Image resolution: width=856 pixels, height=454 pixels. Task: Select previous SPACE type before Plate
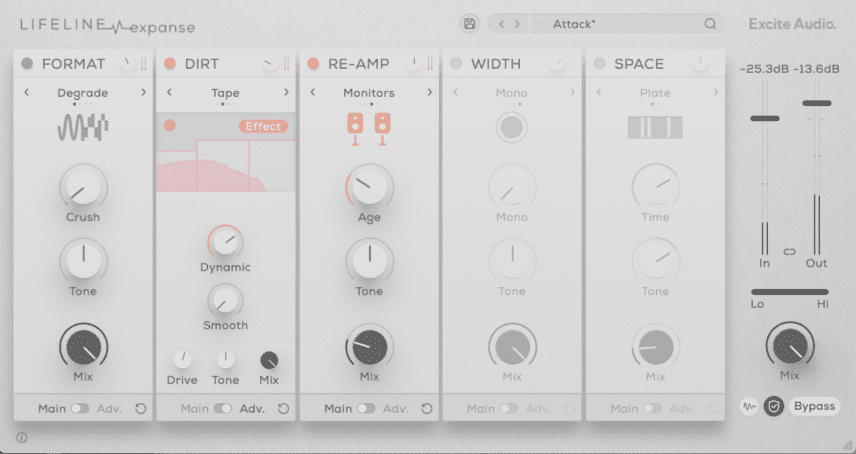[x=599, y=92]
